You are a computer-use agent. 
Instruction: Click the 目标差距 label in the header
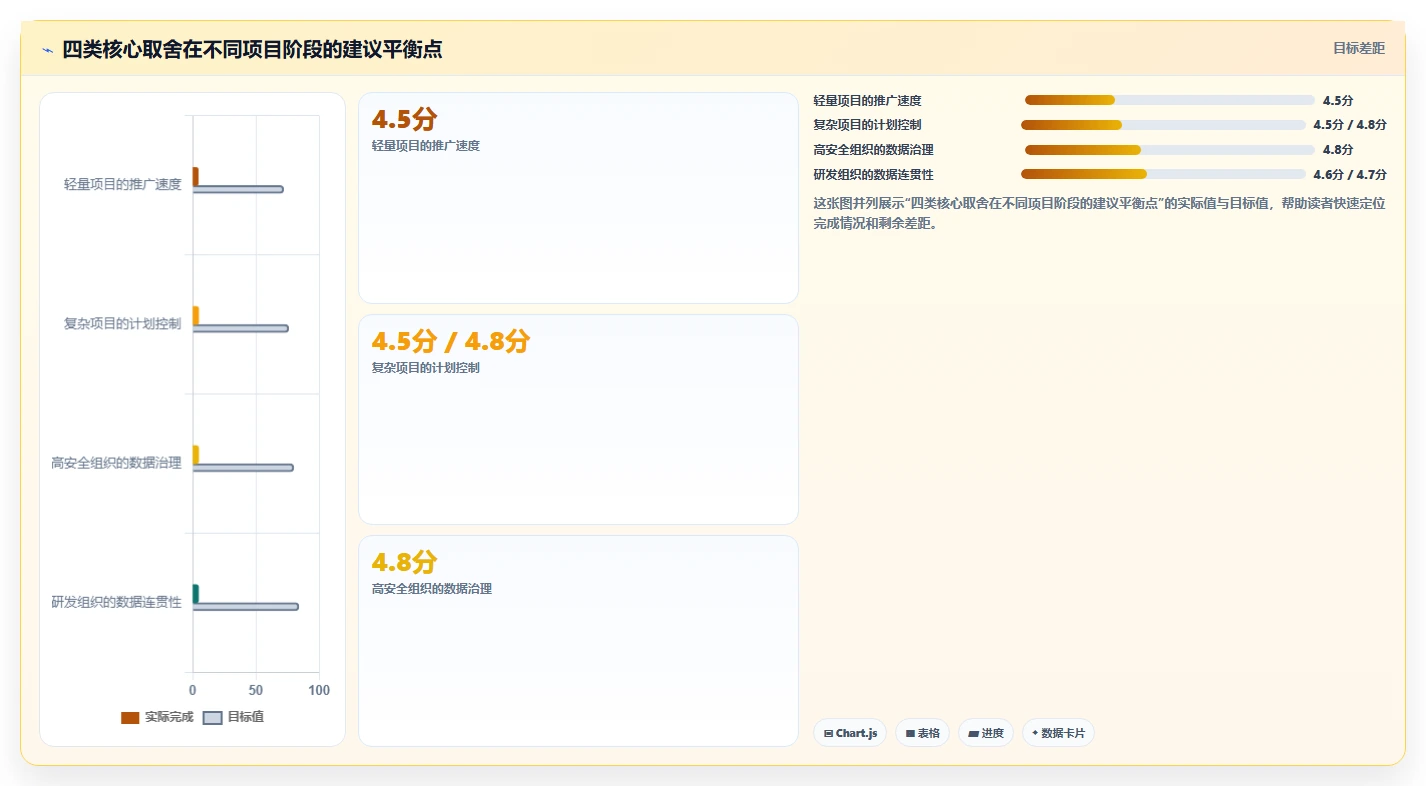click(x=1359, y=48)
